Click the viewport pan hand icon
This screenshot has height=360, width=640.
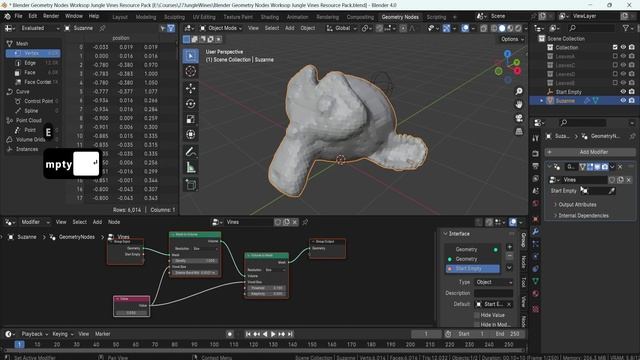point(519,104)
